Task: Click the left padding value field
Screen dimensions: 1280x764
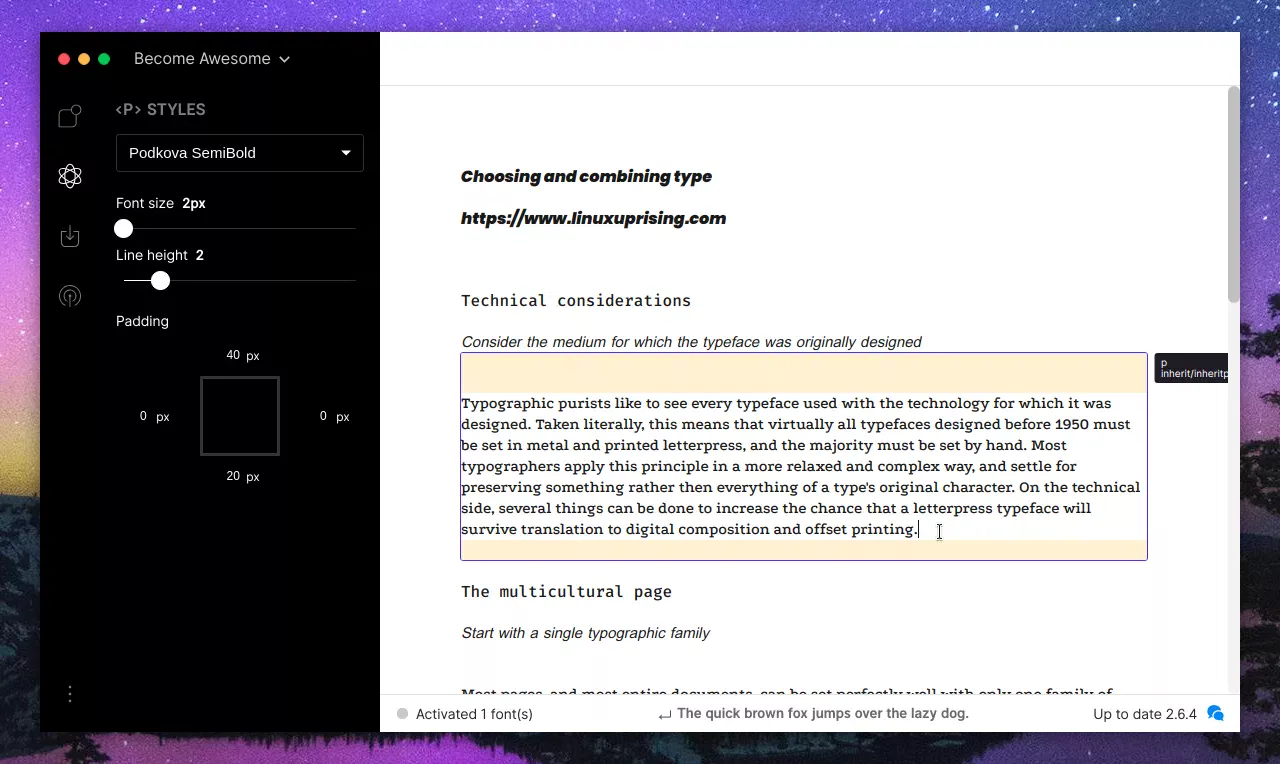Action: [x=144, y=416]
